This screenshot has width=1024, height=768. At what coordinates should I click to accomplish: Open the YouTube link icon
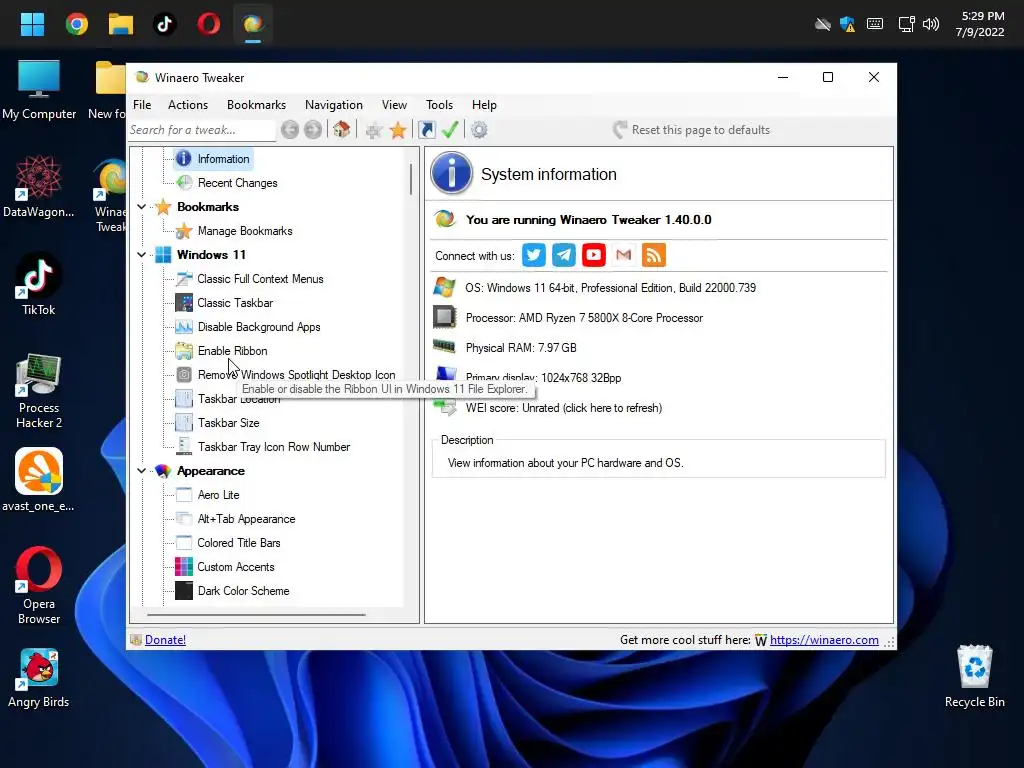click(594, 255)
